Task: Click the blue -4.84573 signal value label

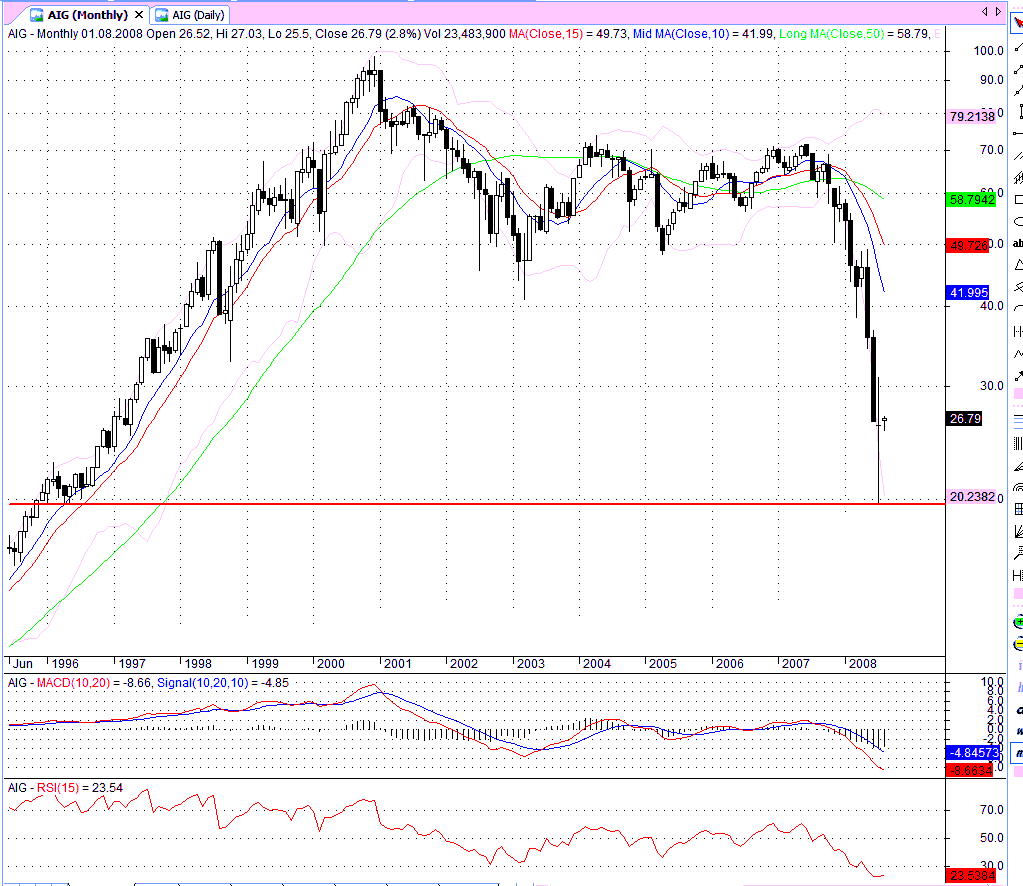Action: pyautogui.click(x=973, y=753)
